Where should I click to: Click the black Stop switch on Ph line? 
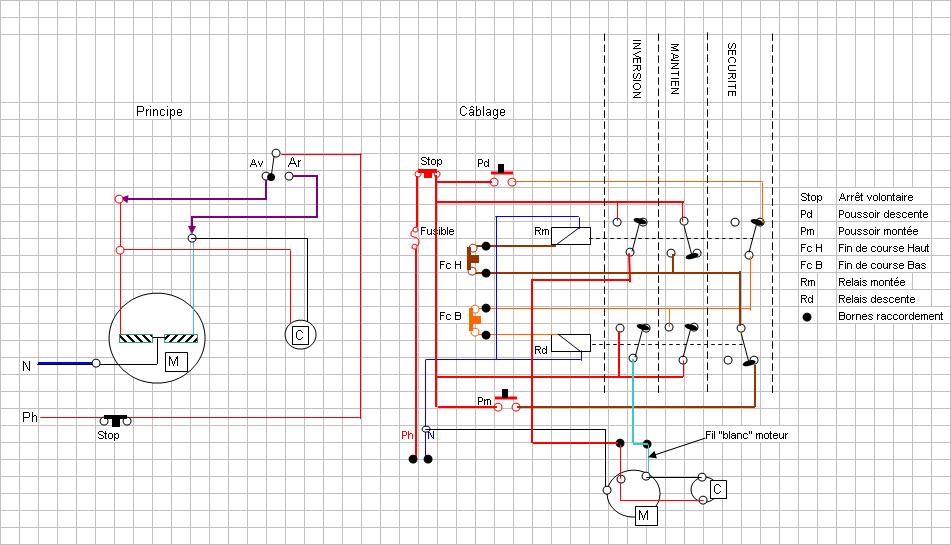point(115,420)
